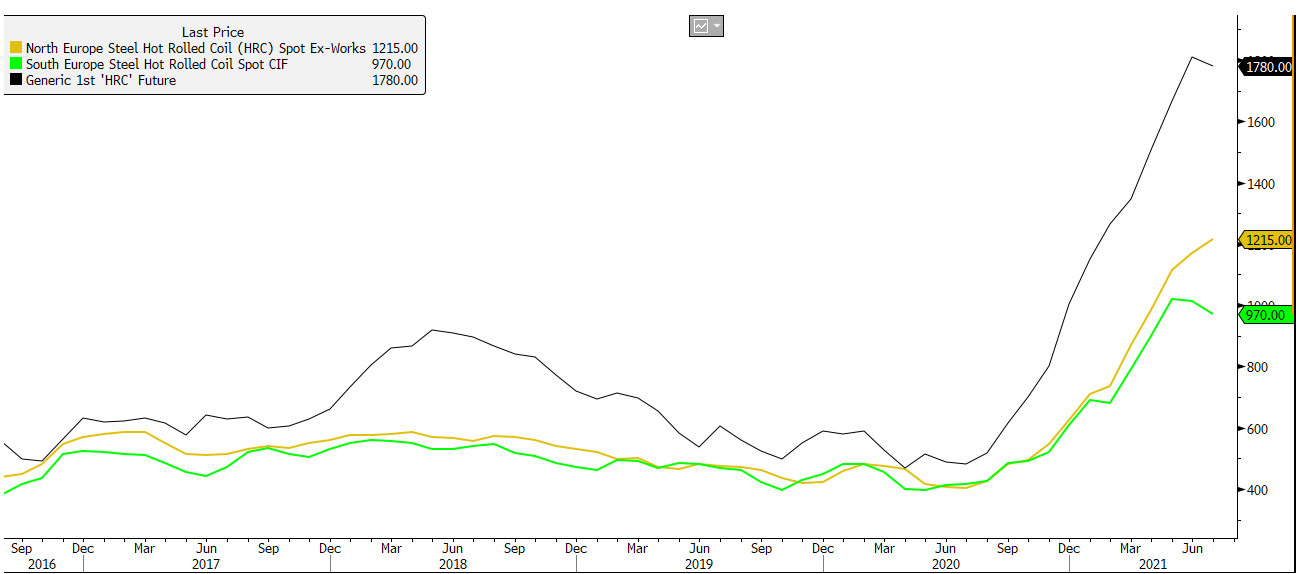Click the 2016 year label on axis
This screenshot has width=1302, height=574.
[x=42, y=565]
